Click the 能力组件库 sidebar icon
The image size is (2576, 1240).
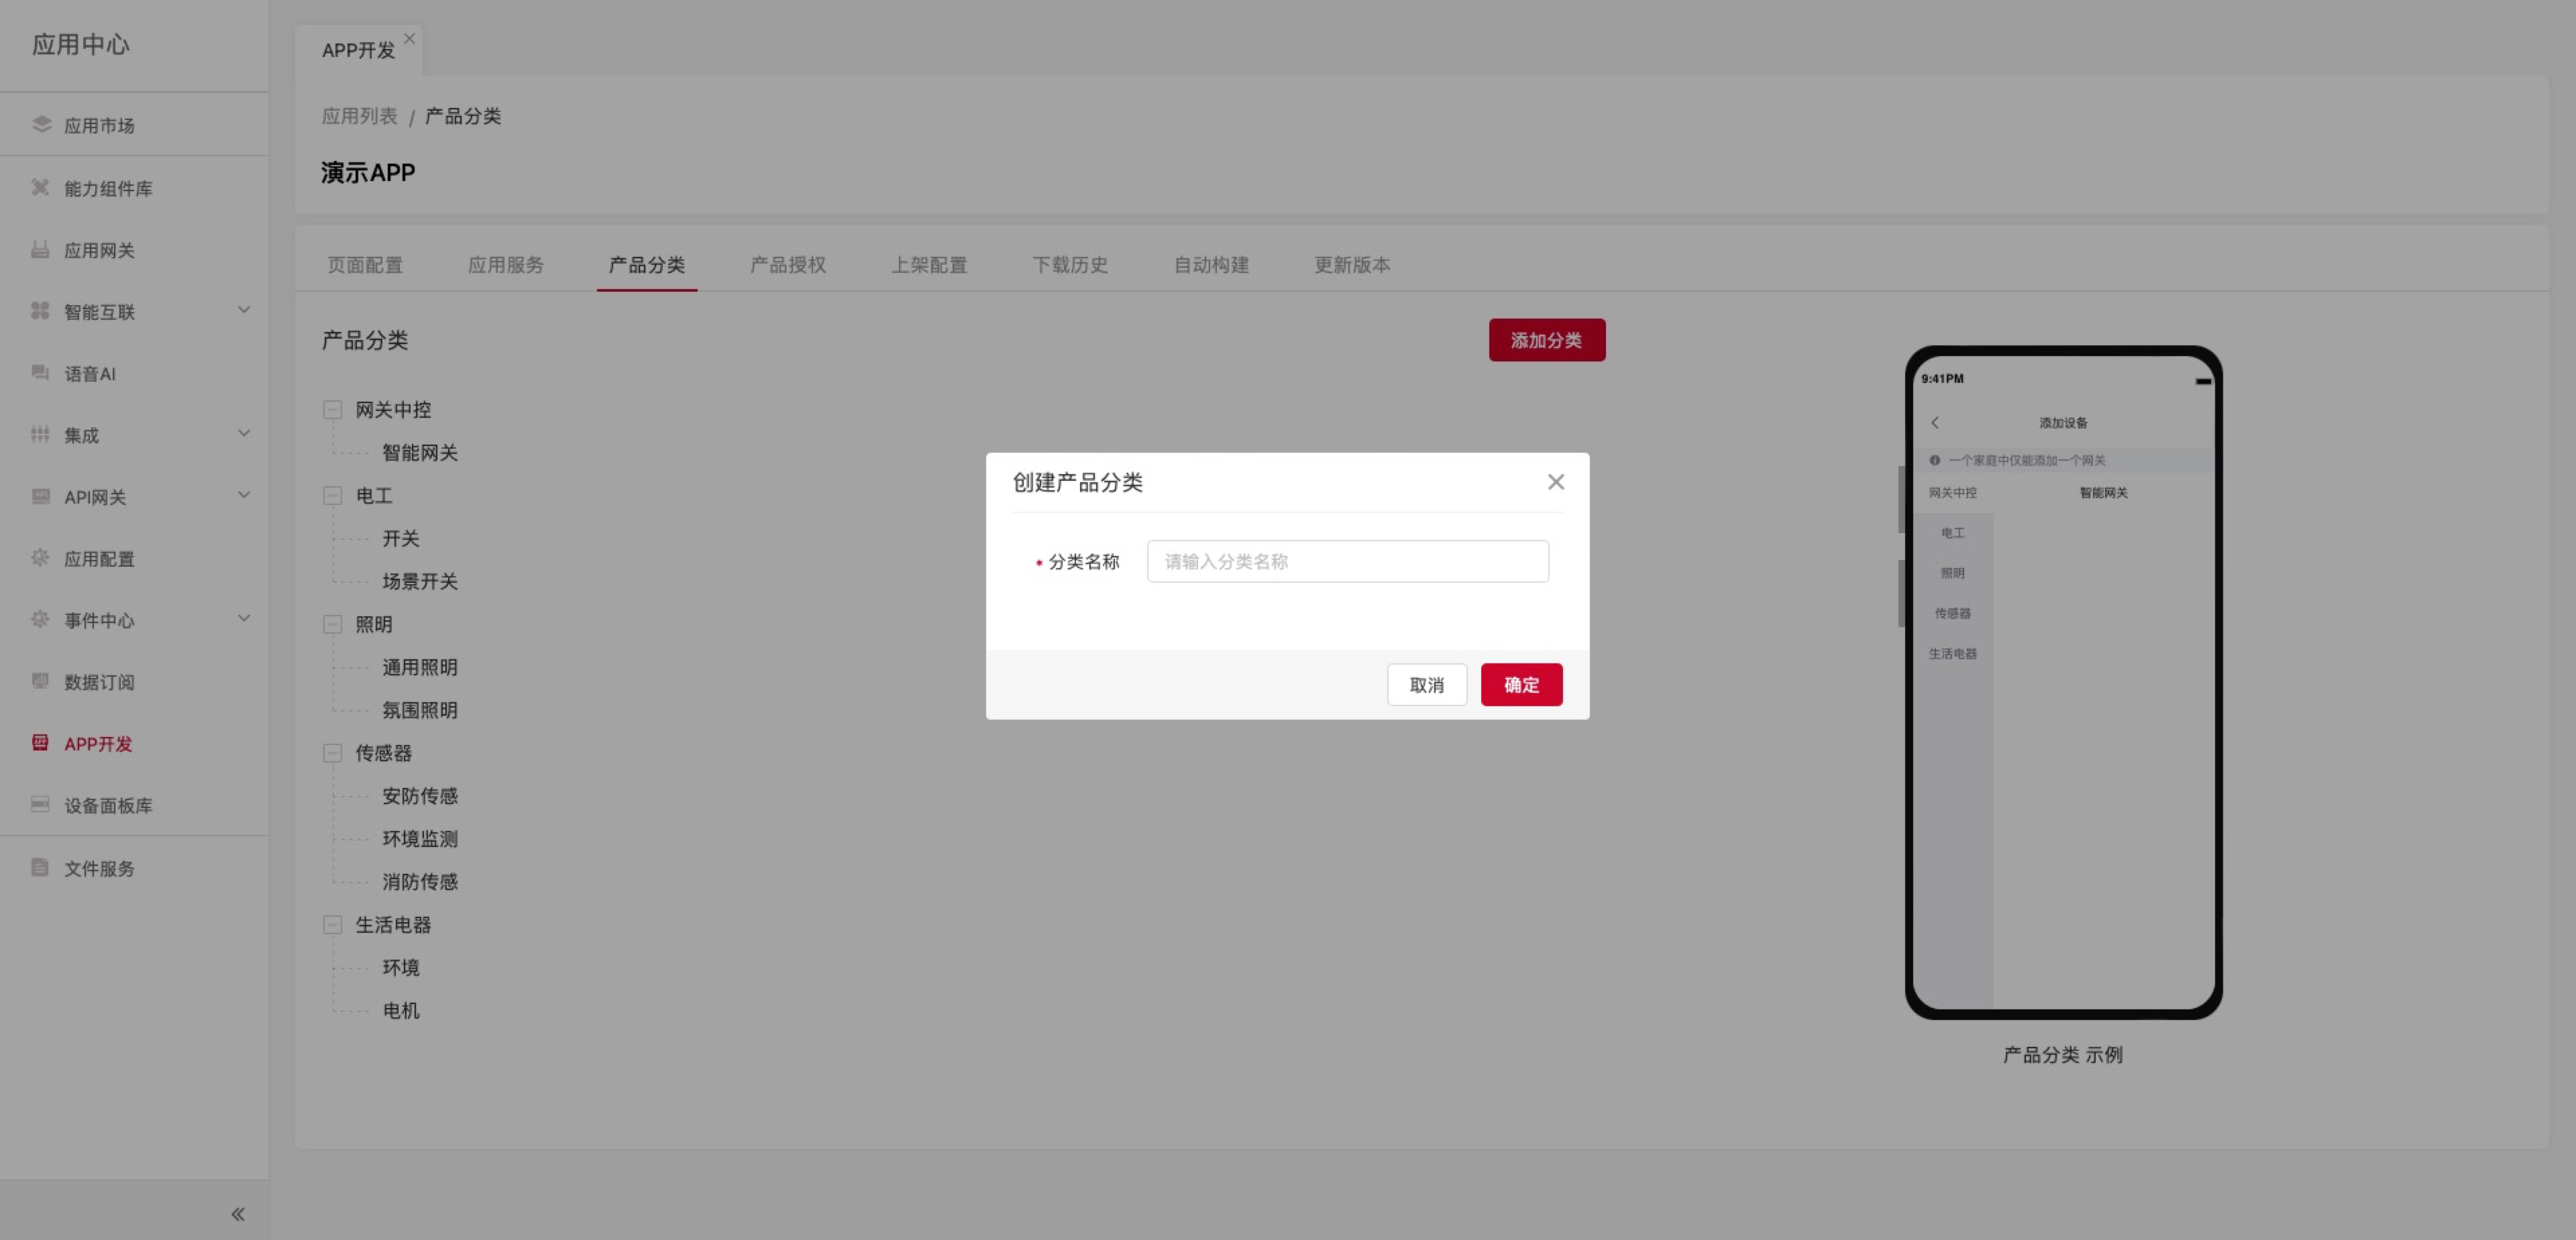point(41,187)
